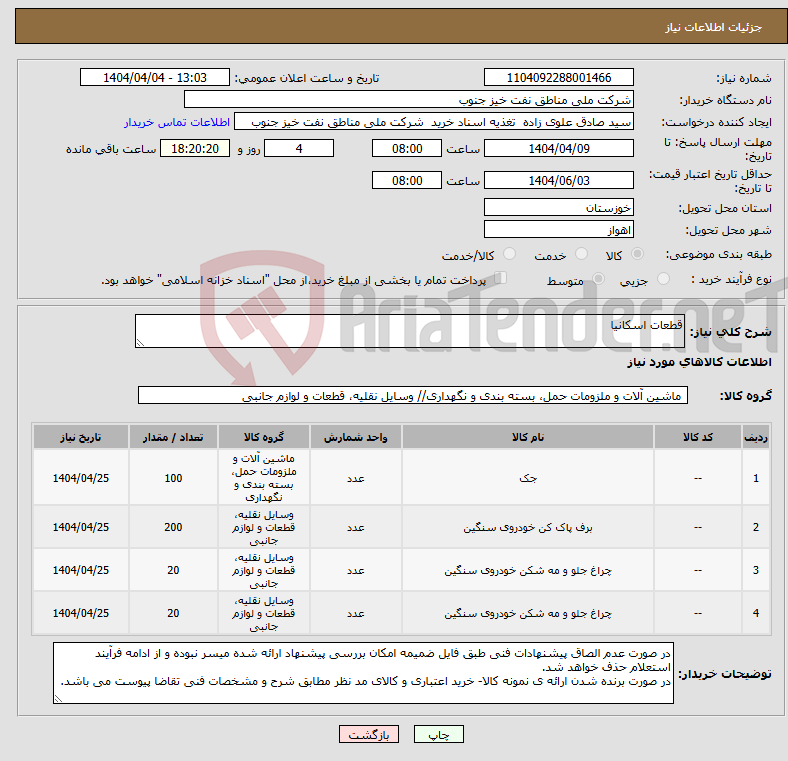This screenshot has height=761, width=788.
Task: Toggle the Islamic treasury bonds payment checkbox
Action: (x=501, y=278)
